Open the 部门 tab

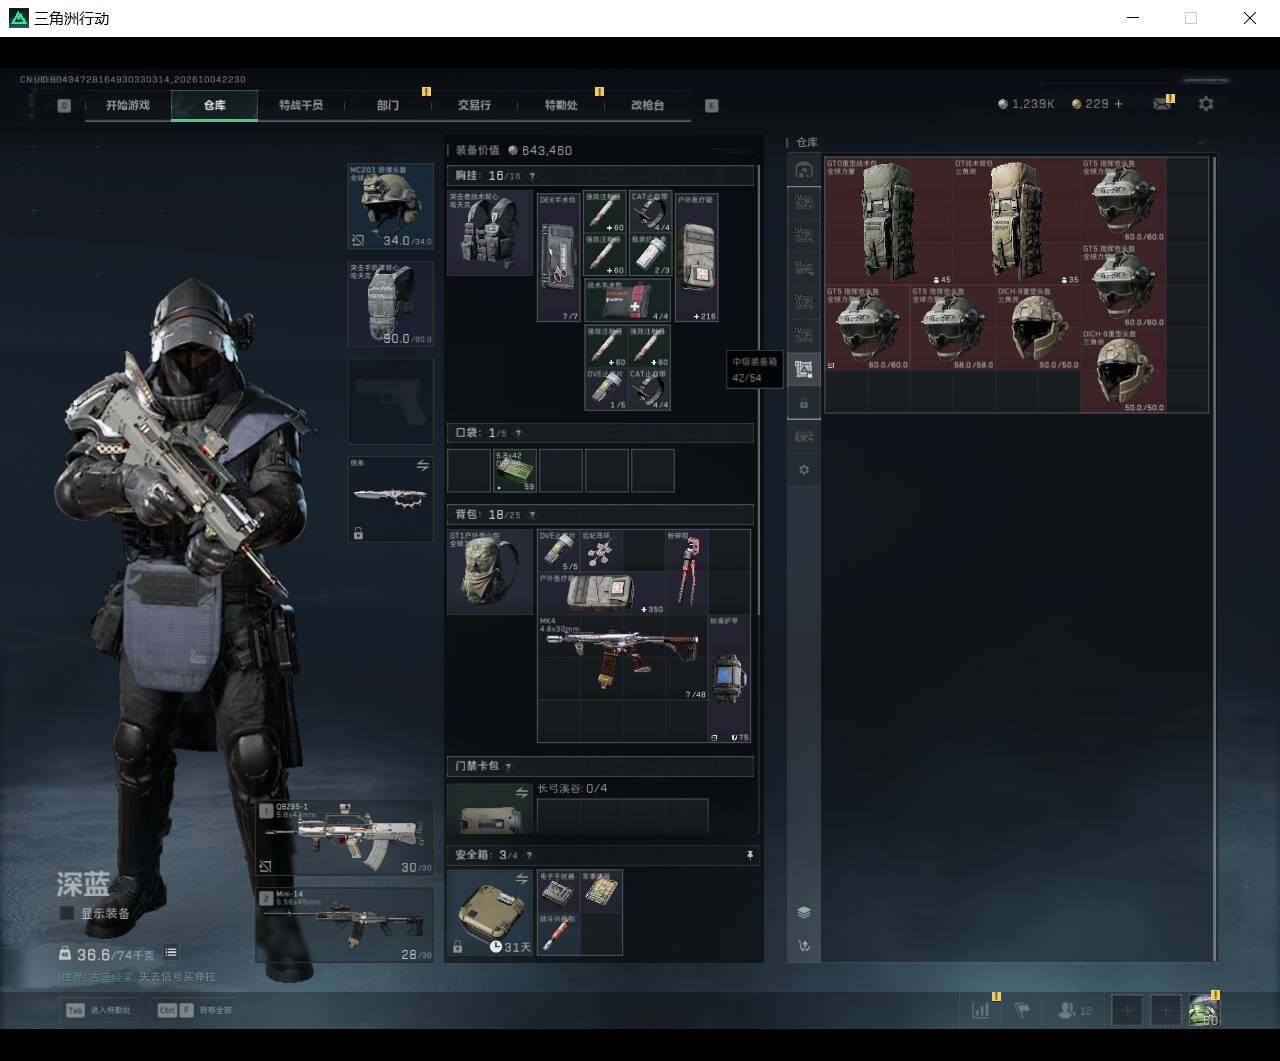[388, 105]
